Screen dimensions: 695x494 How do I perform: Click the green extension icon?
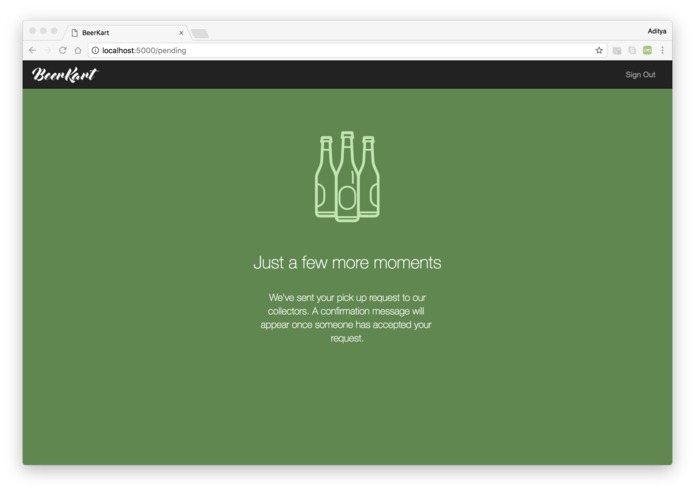pyautogui.click(x=647, y=50)
